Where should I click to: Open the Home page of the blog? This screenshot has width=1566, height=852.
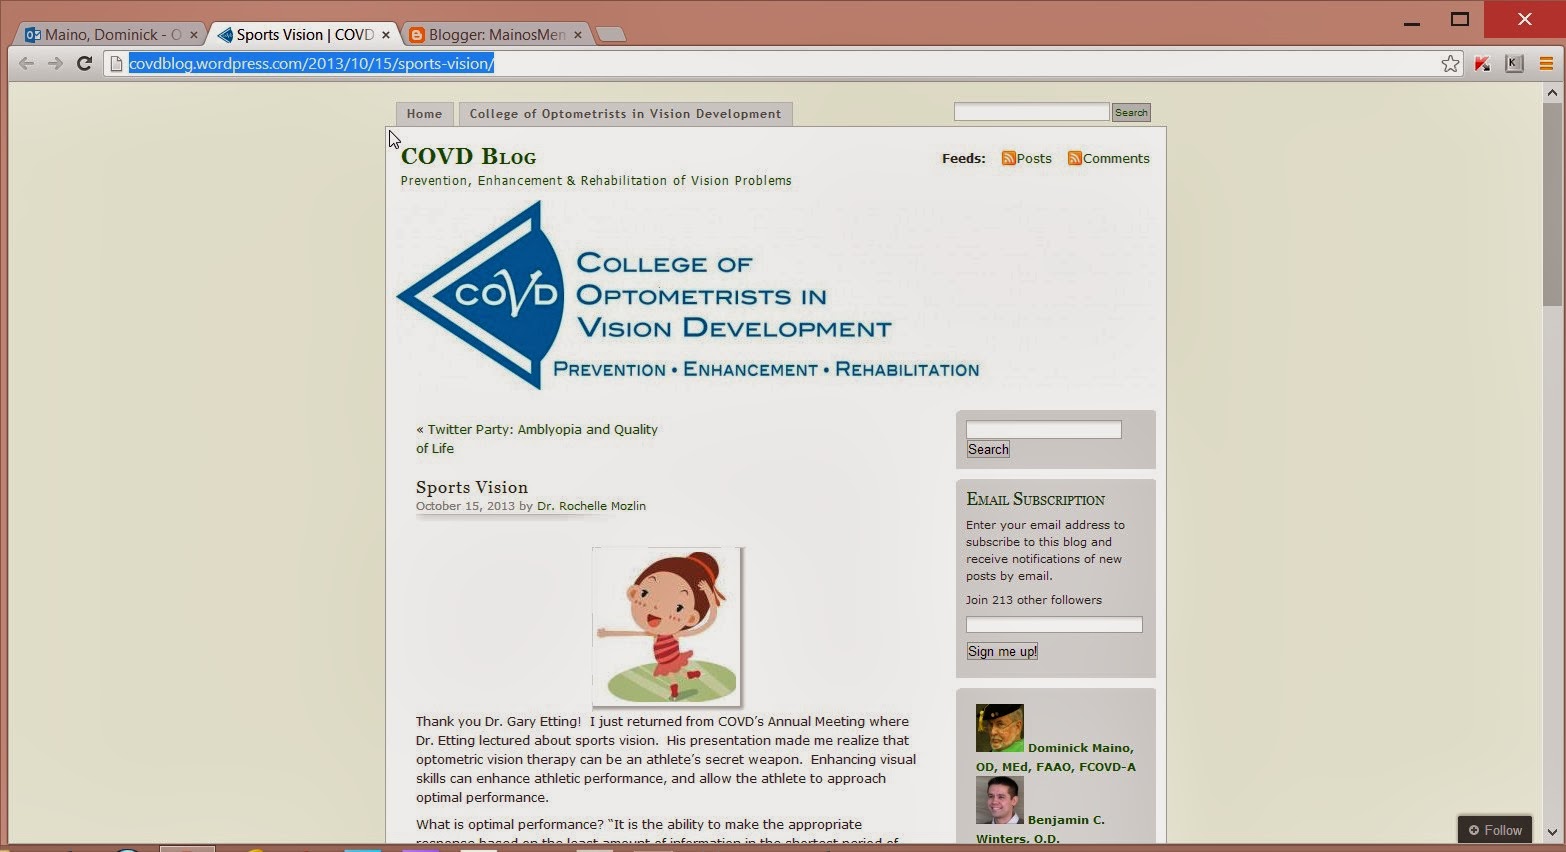click(x=424, y=114)
